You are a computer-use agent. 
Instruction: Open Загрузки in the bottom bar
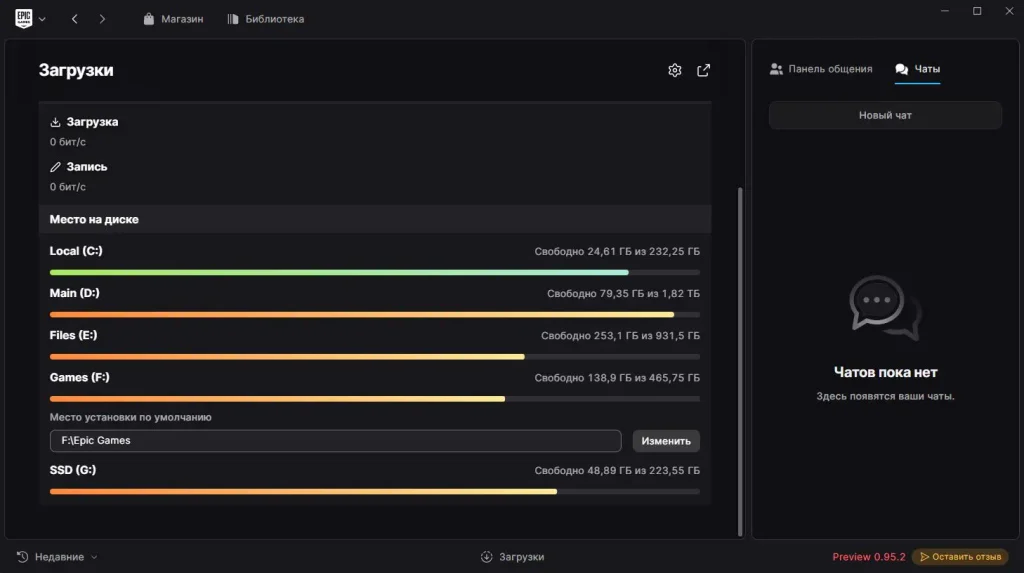(513, 557)
